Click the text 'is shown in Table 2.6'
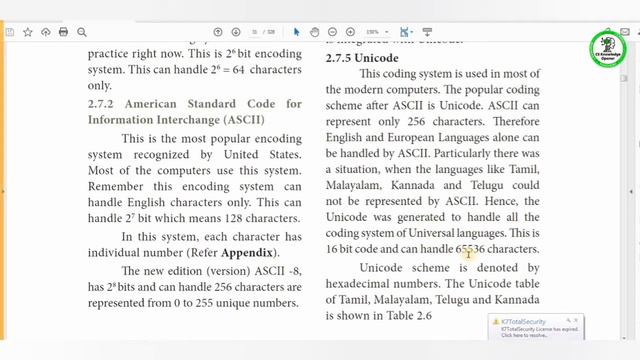The height and width of the screenshot is (360, 640). (379, 316)
